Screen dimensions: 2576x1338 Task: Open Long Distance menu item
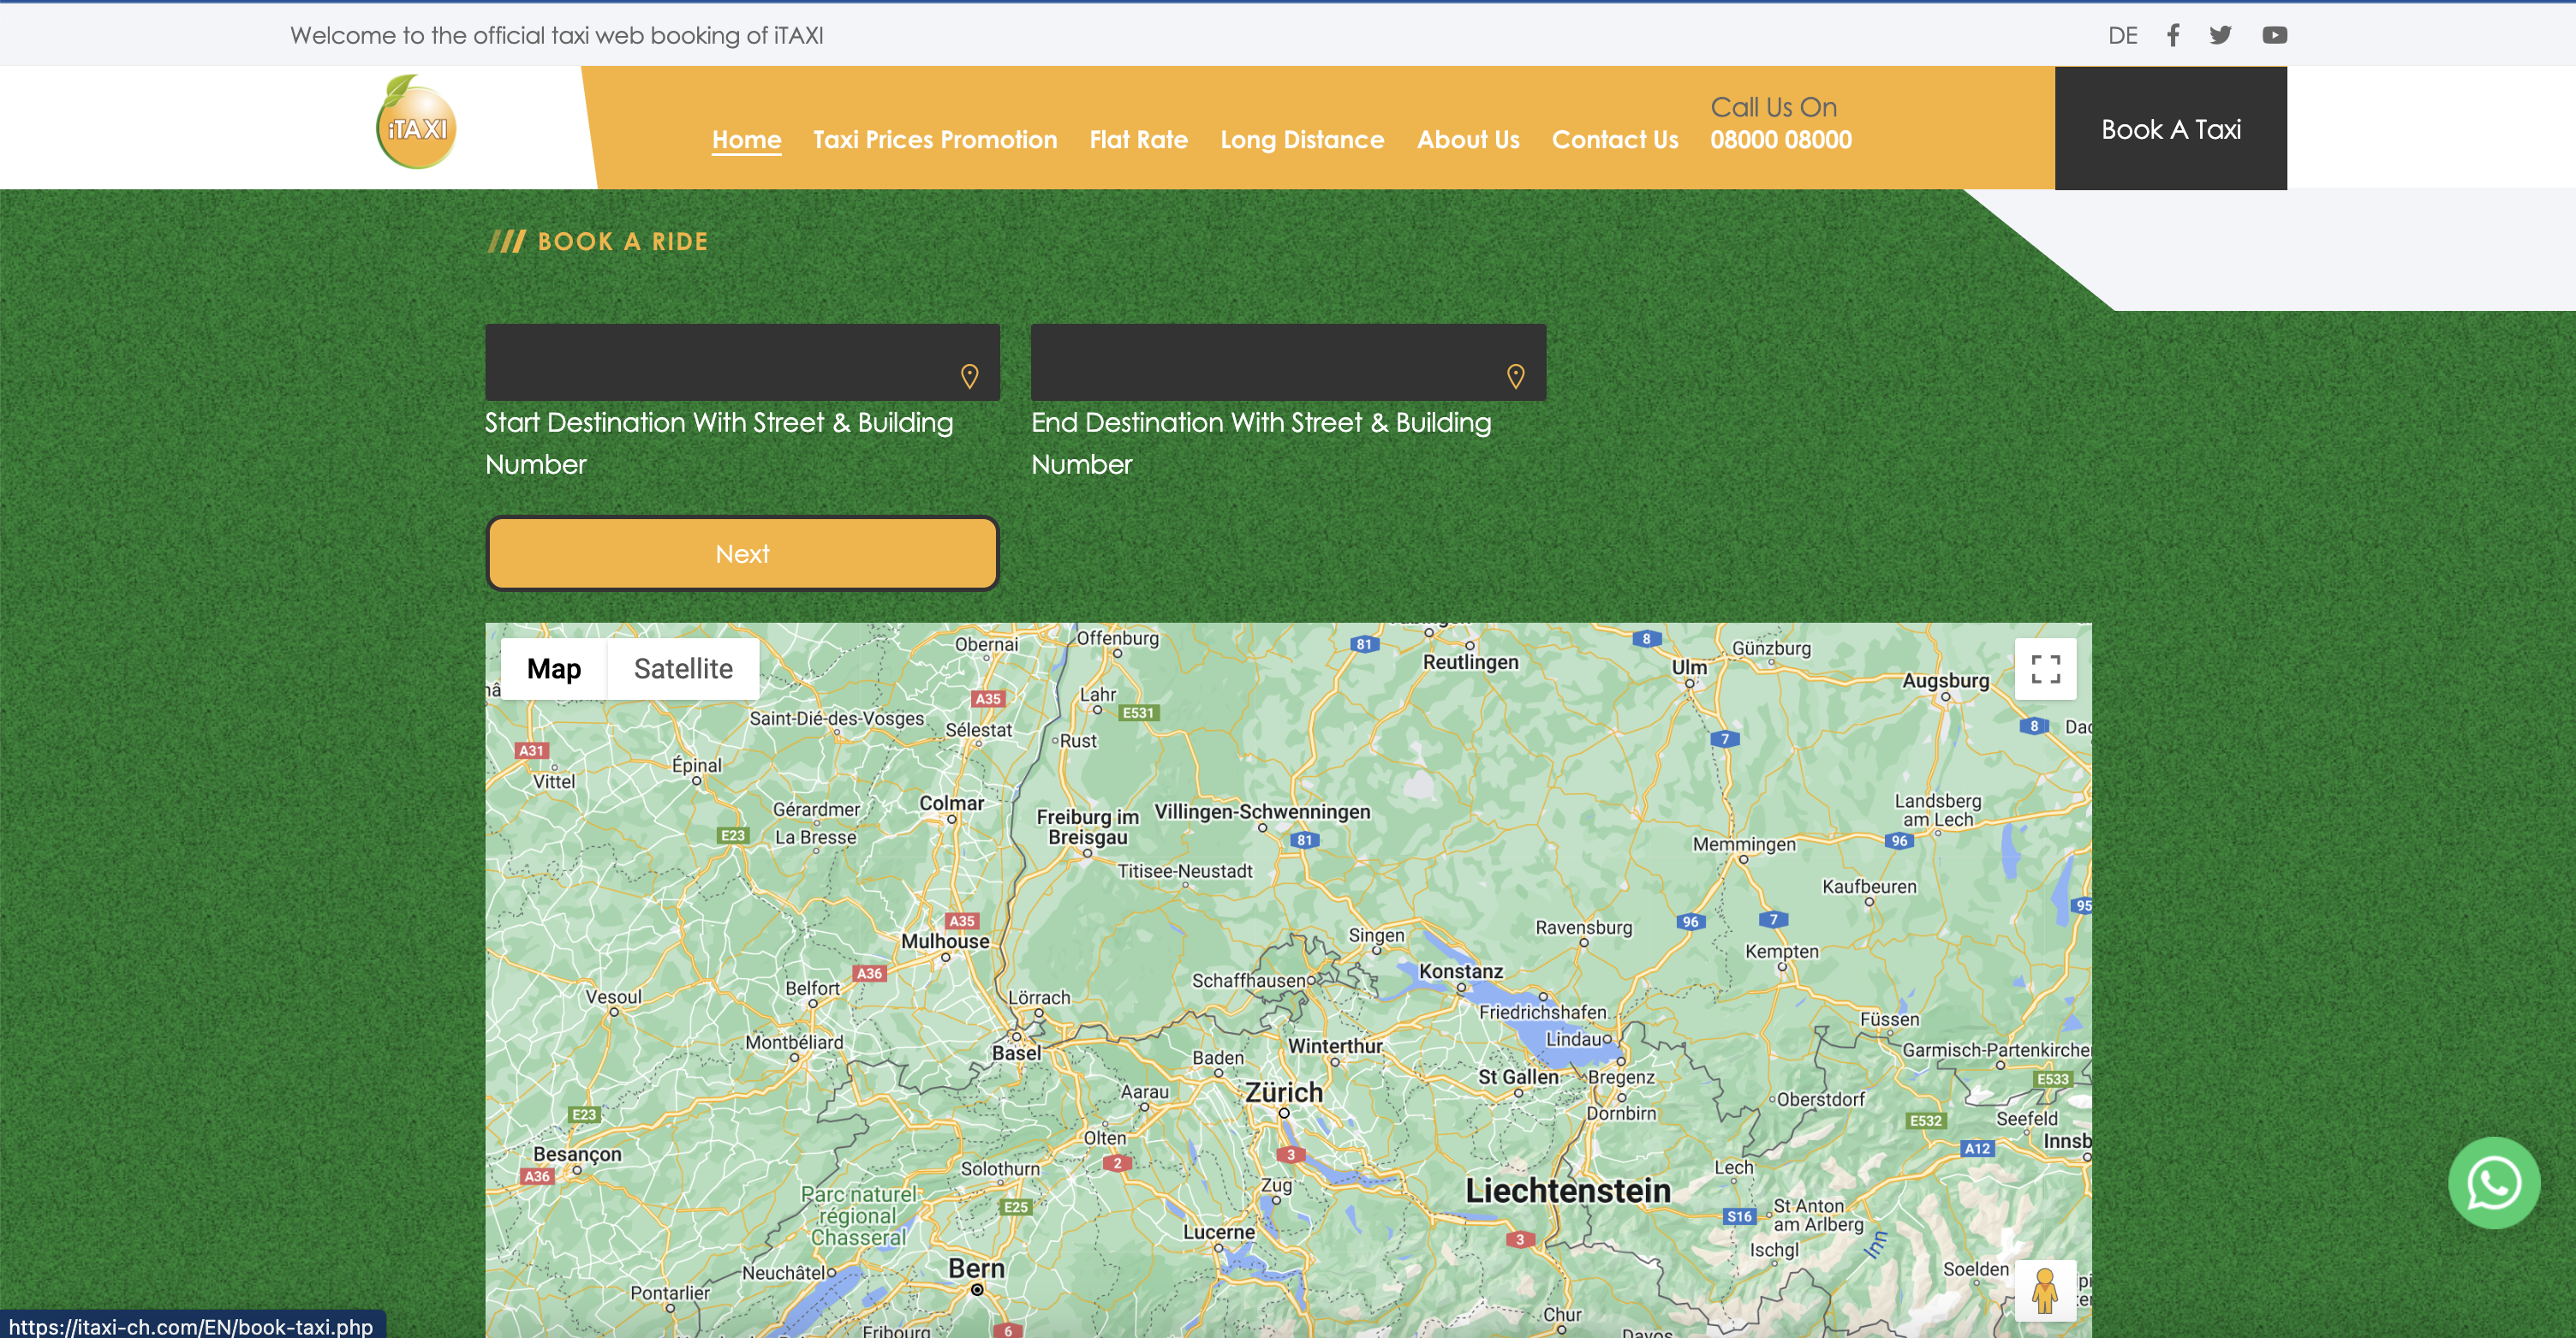click(x=1302, y=140)
